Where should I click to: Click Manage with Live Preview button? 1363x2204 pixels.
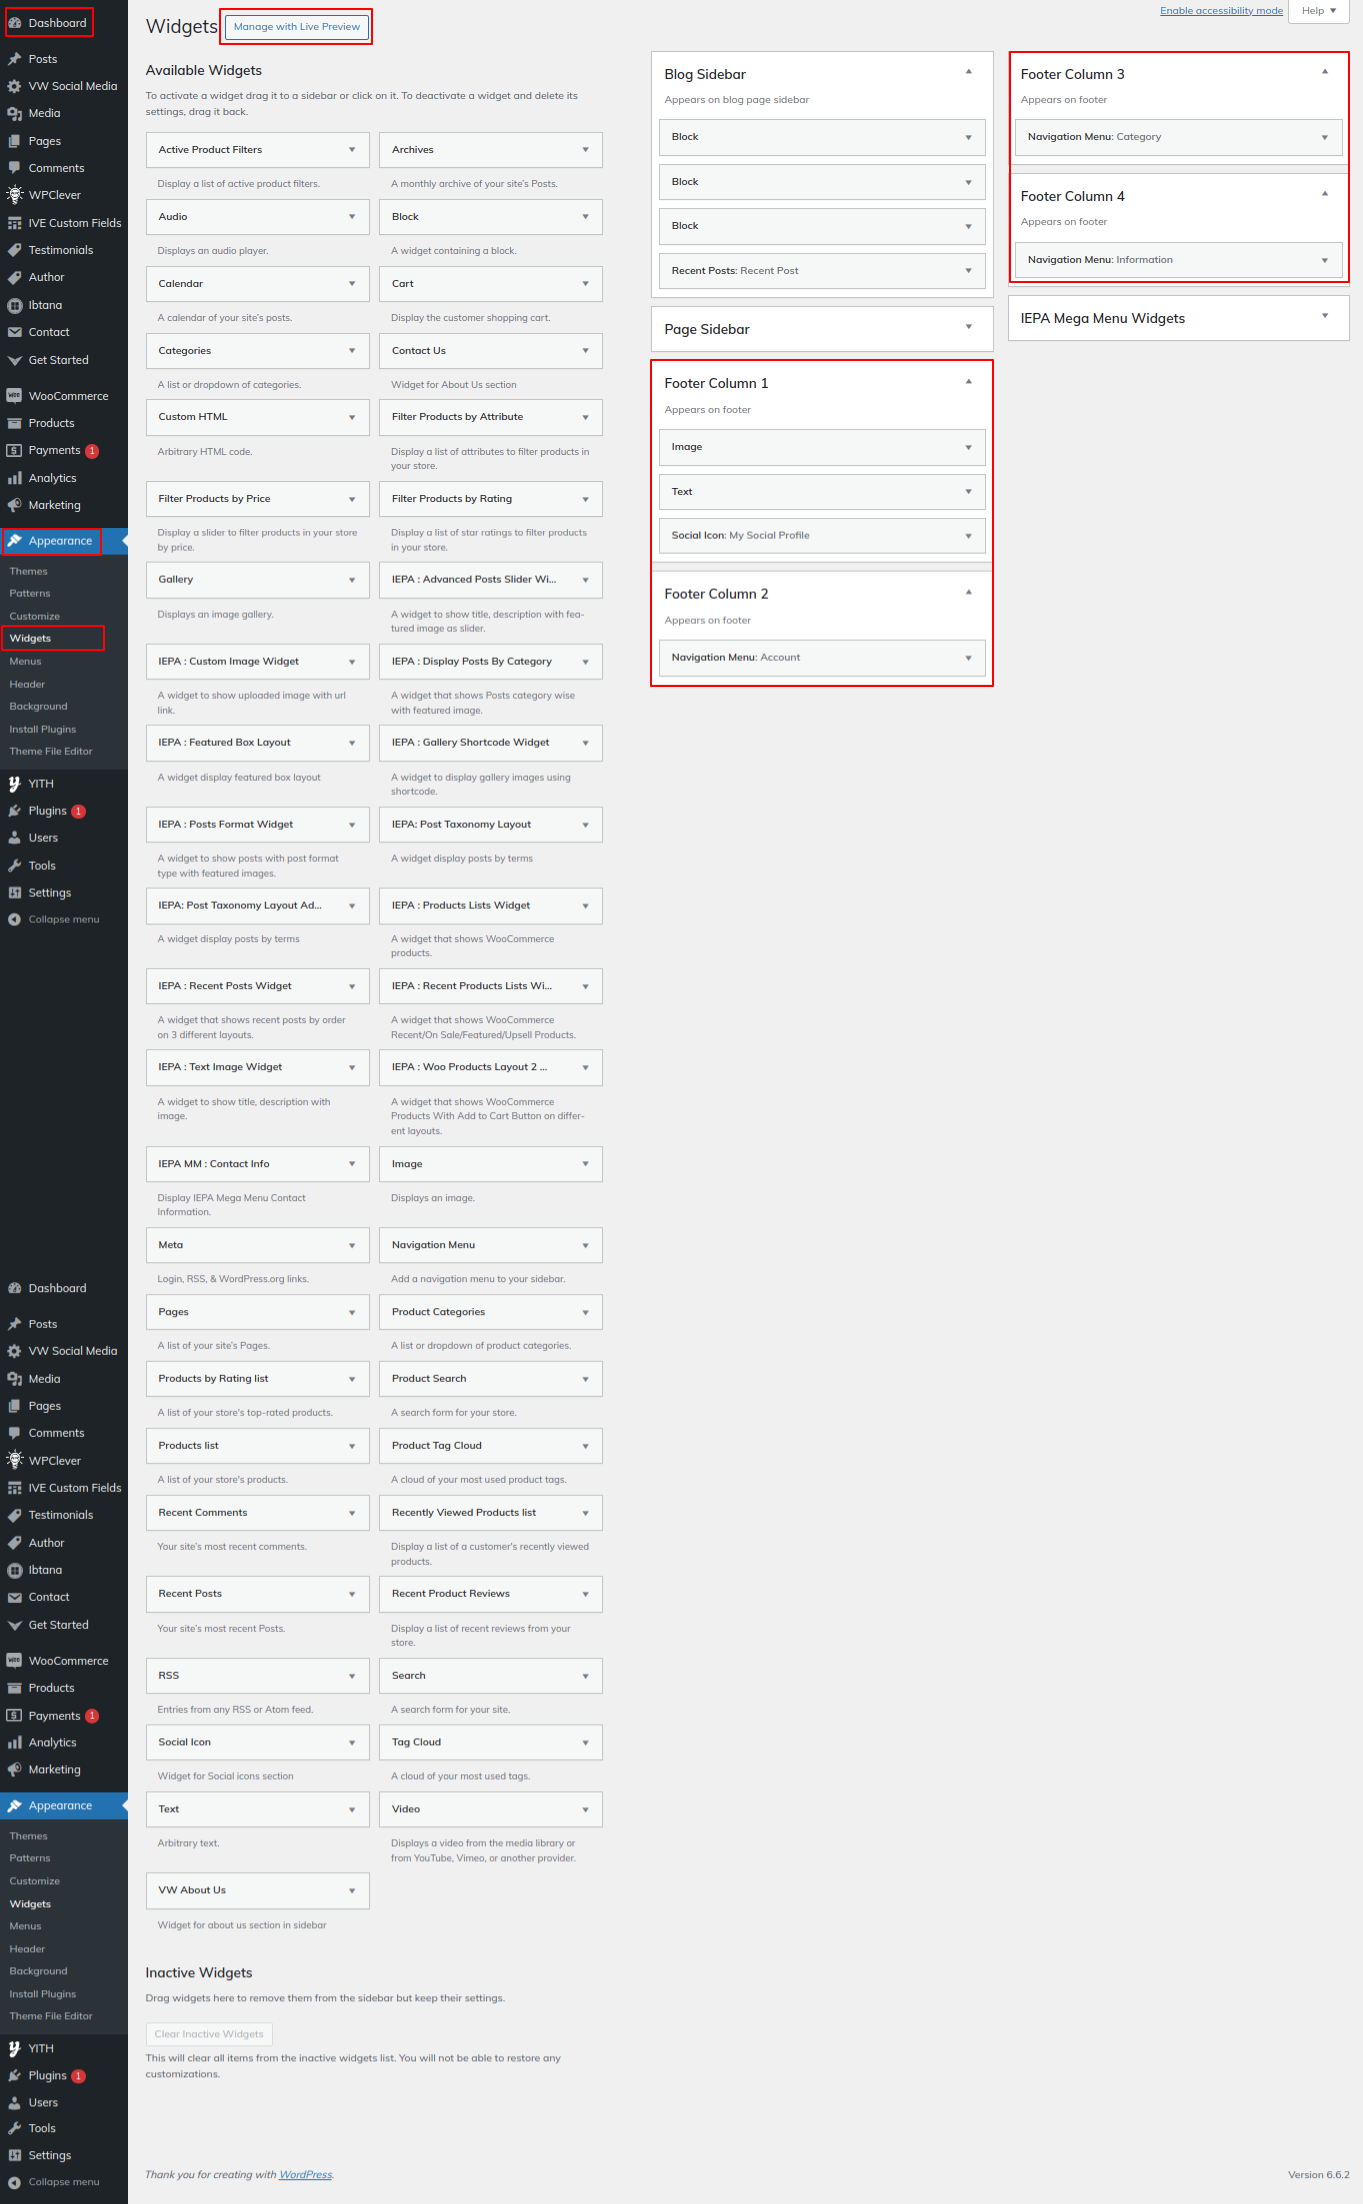(297, 27)
